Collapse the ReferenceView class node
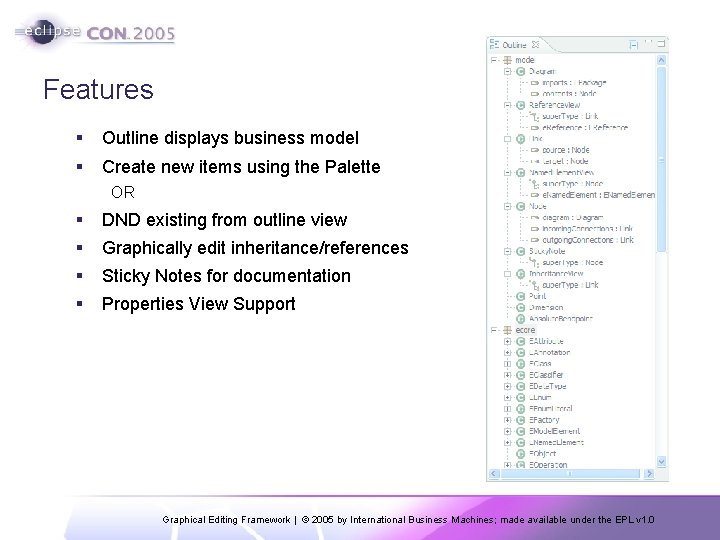Viewport: 720px width, 540px height. tap(507, 105)
